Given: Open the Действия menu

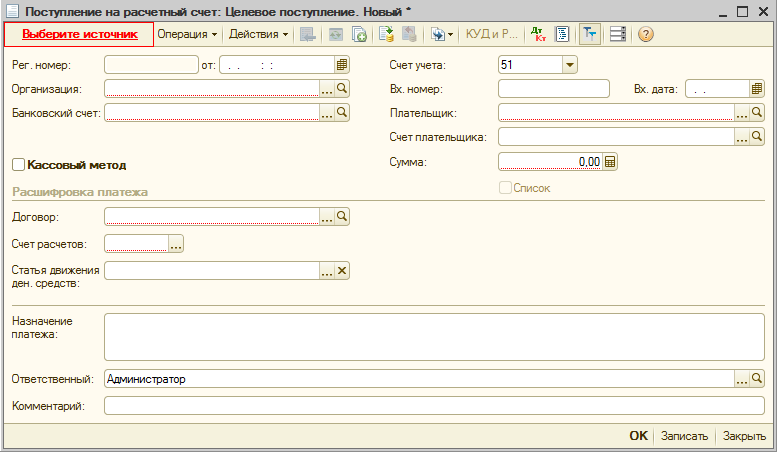Looking at the screenshot, I should (x=258, y=34).
